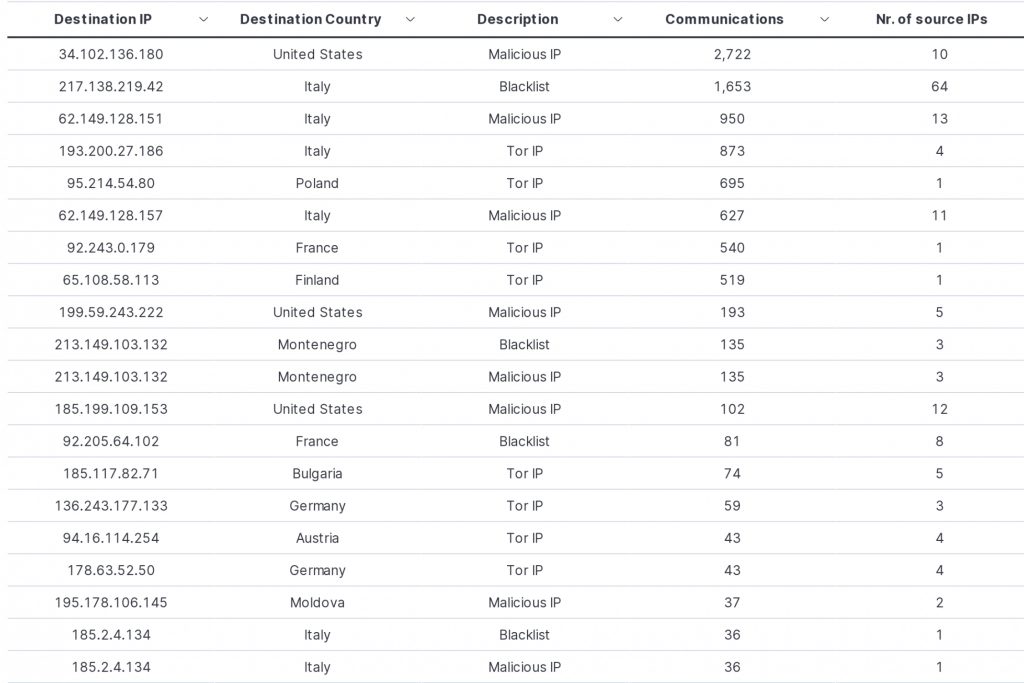This screenshot has width=1024, height=683.
Task: Select the 94.16.114.254 Austria row IP
Action: click(x=111, y=537)
